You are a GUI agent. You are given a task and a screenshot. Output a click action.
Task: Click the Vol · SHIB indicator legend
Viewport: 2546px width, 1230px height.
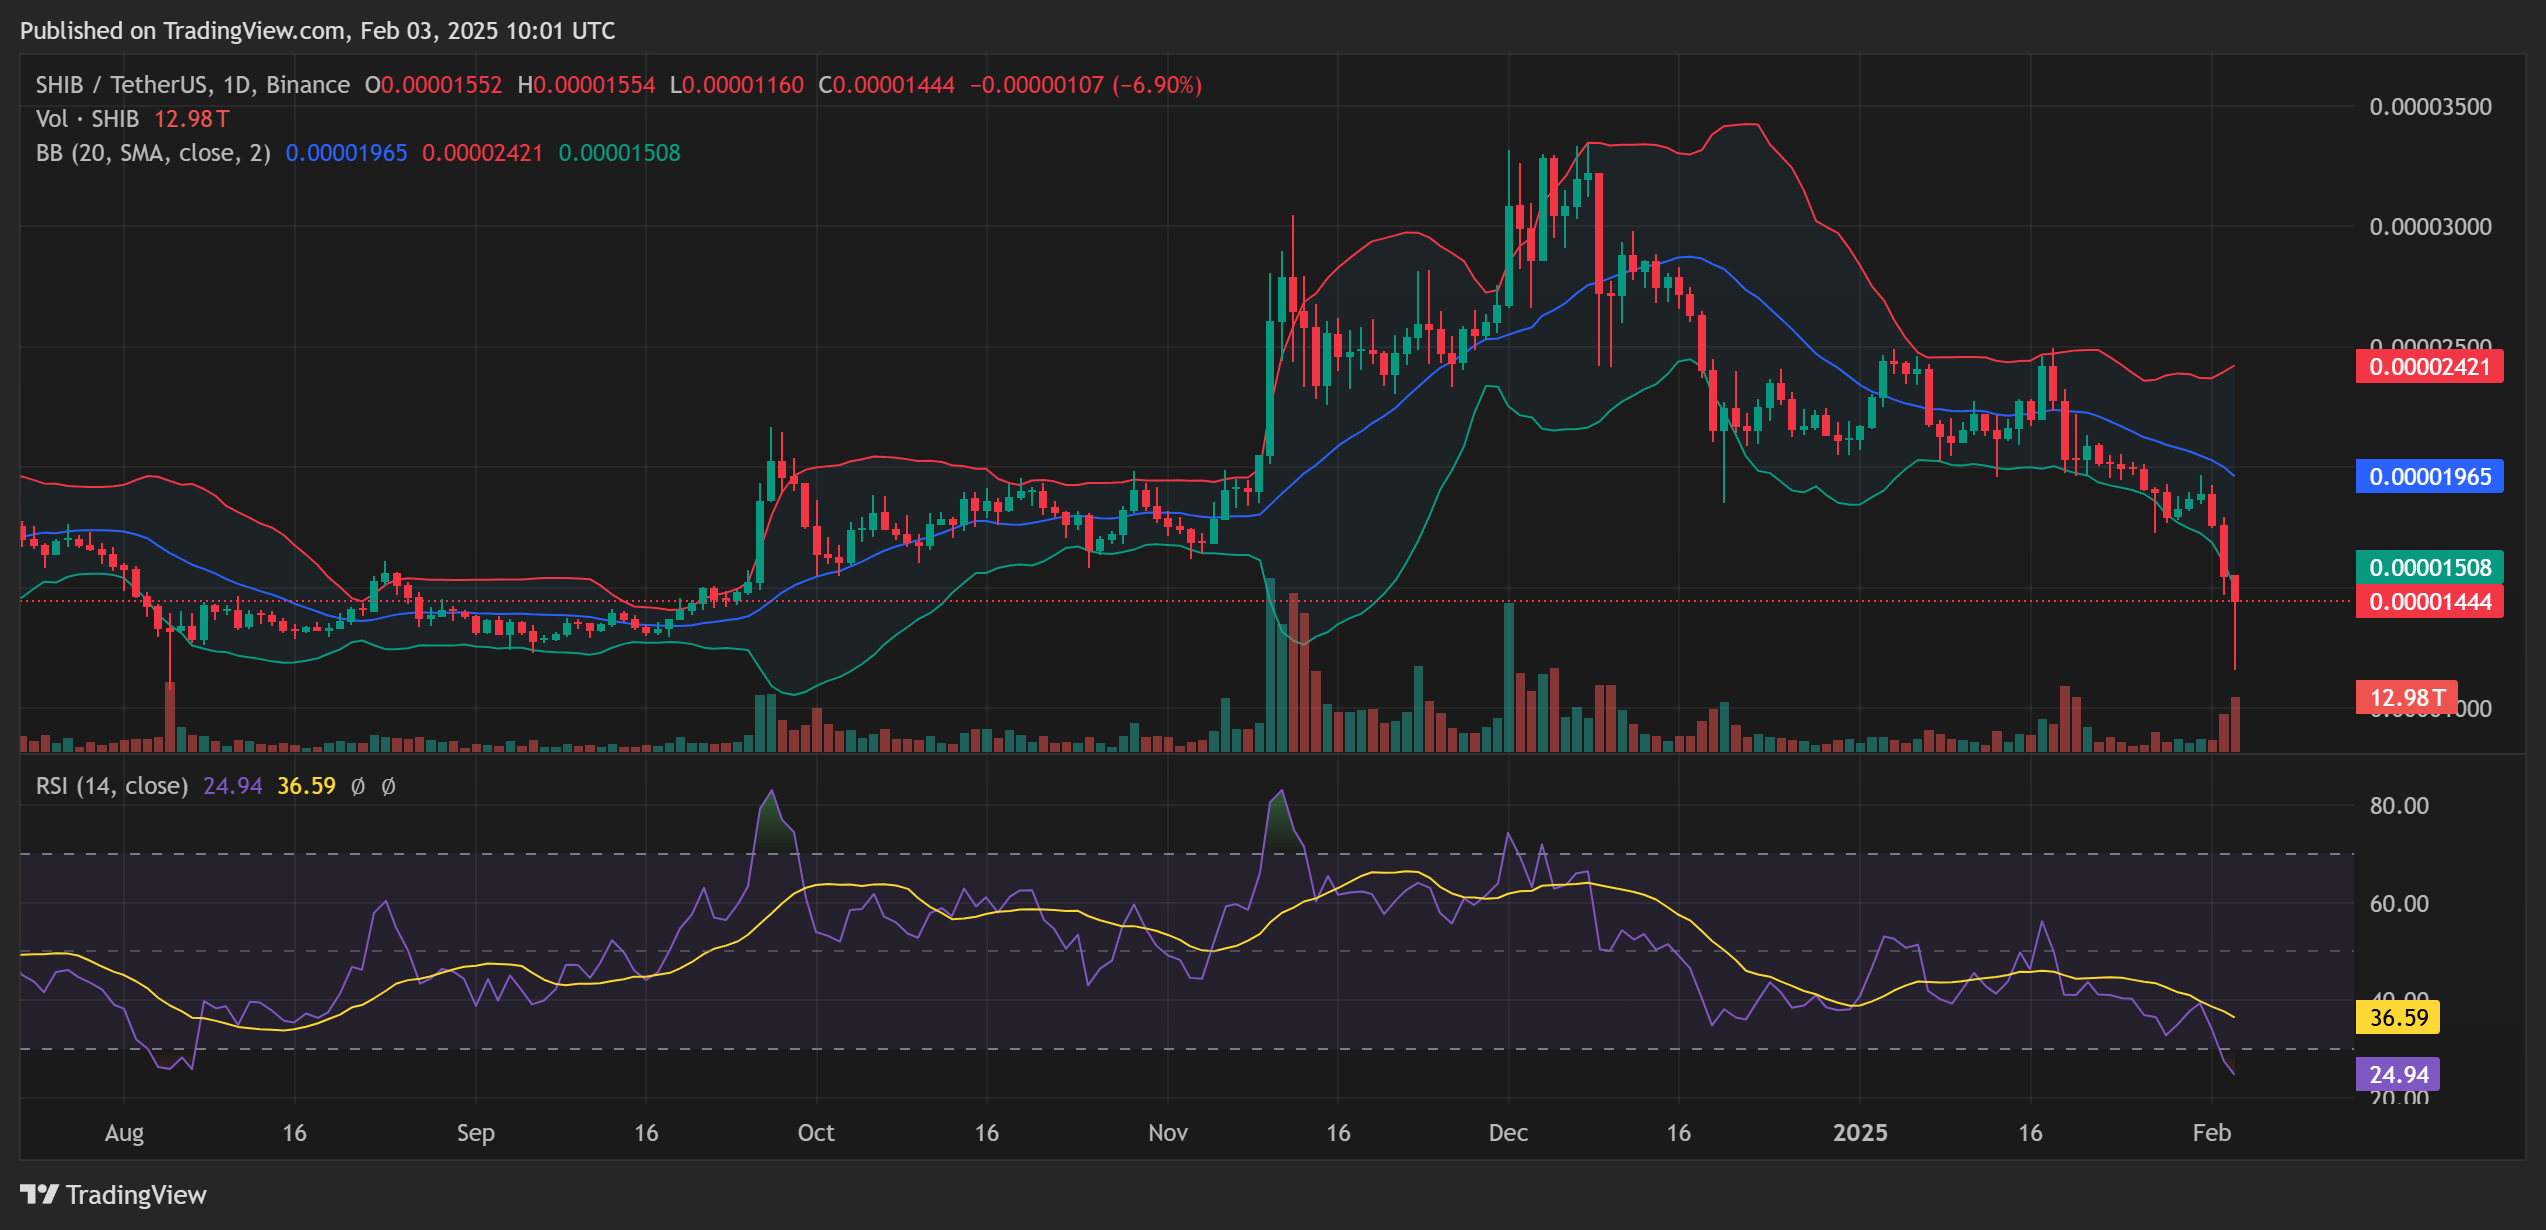(87, 119)
